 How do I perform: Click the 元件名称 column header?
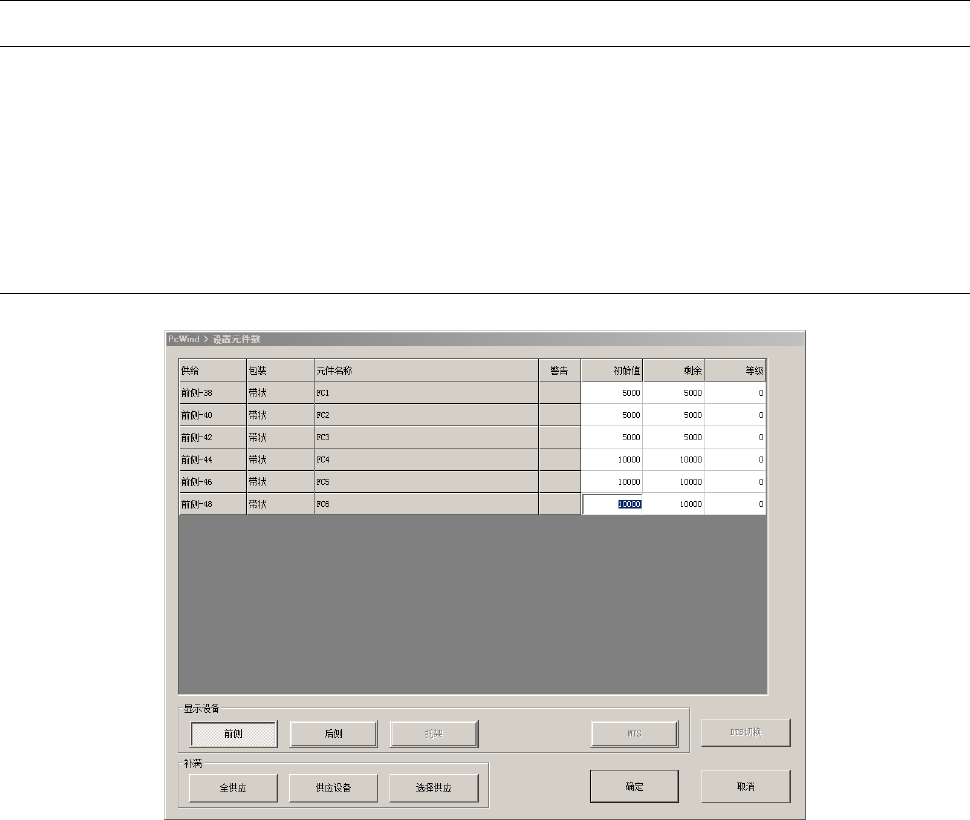427,370
